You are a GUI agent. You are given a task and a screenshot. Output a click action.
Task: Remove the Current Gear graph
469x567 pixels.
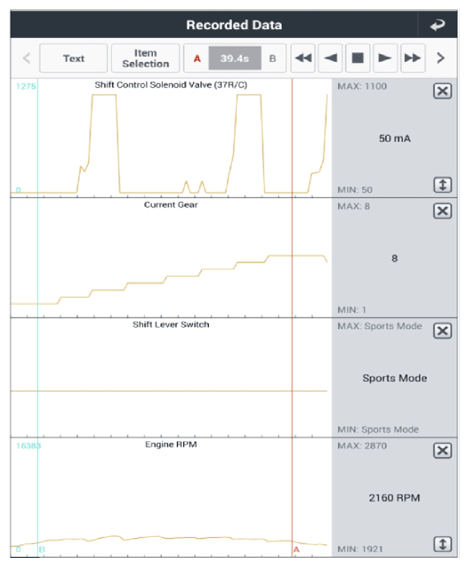click(x=442, y=211)
